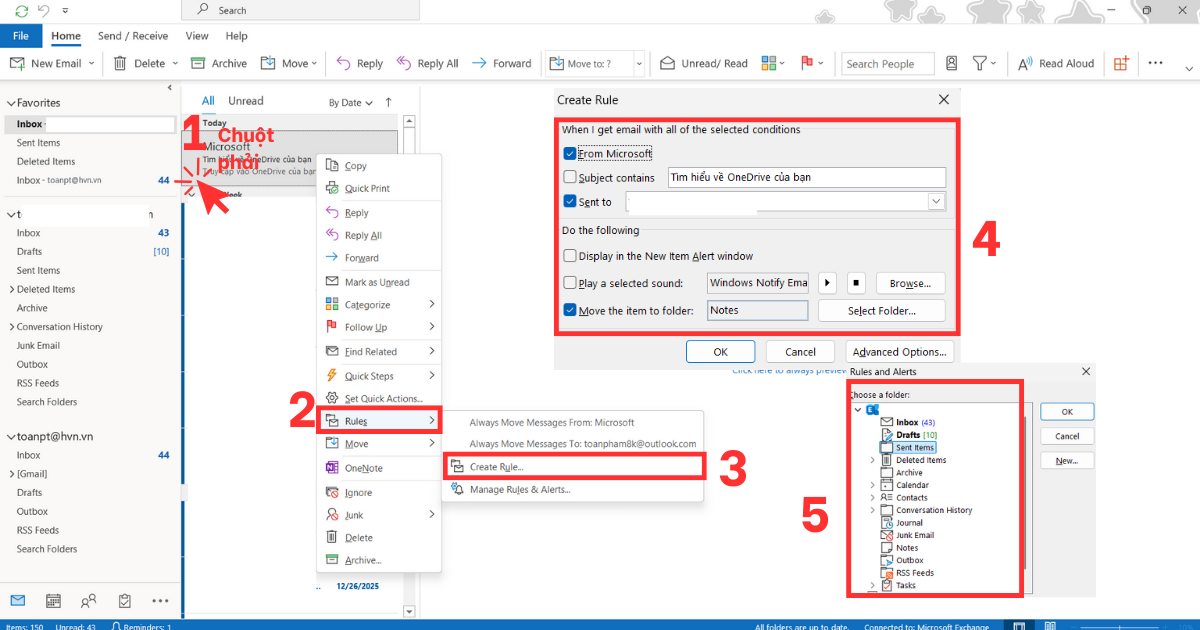The width and height of the screenshot is (1200, 630).
Task: Open the Tasks navigation icon
Action: pyautogui.click(x=124, y=601)
